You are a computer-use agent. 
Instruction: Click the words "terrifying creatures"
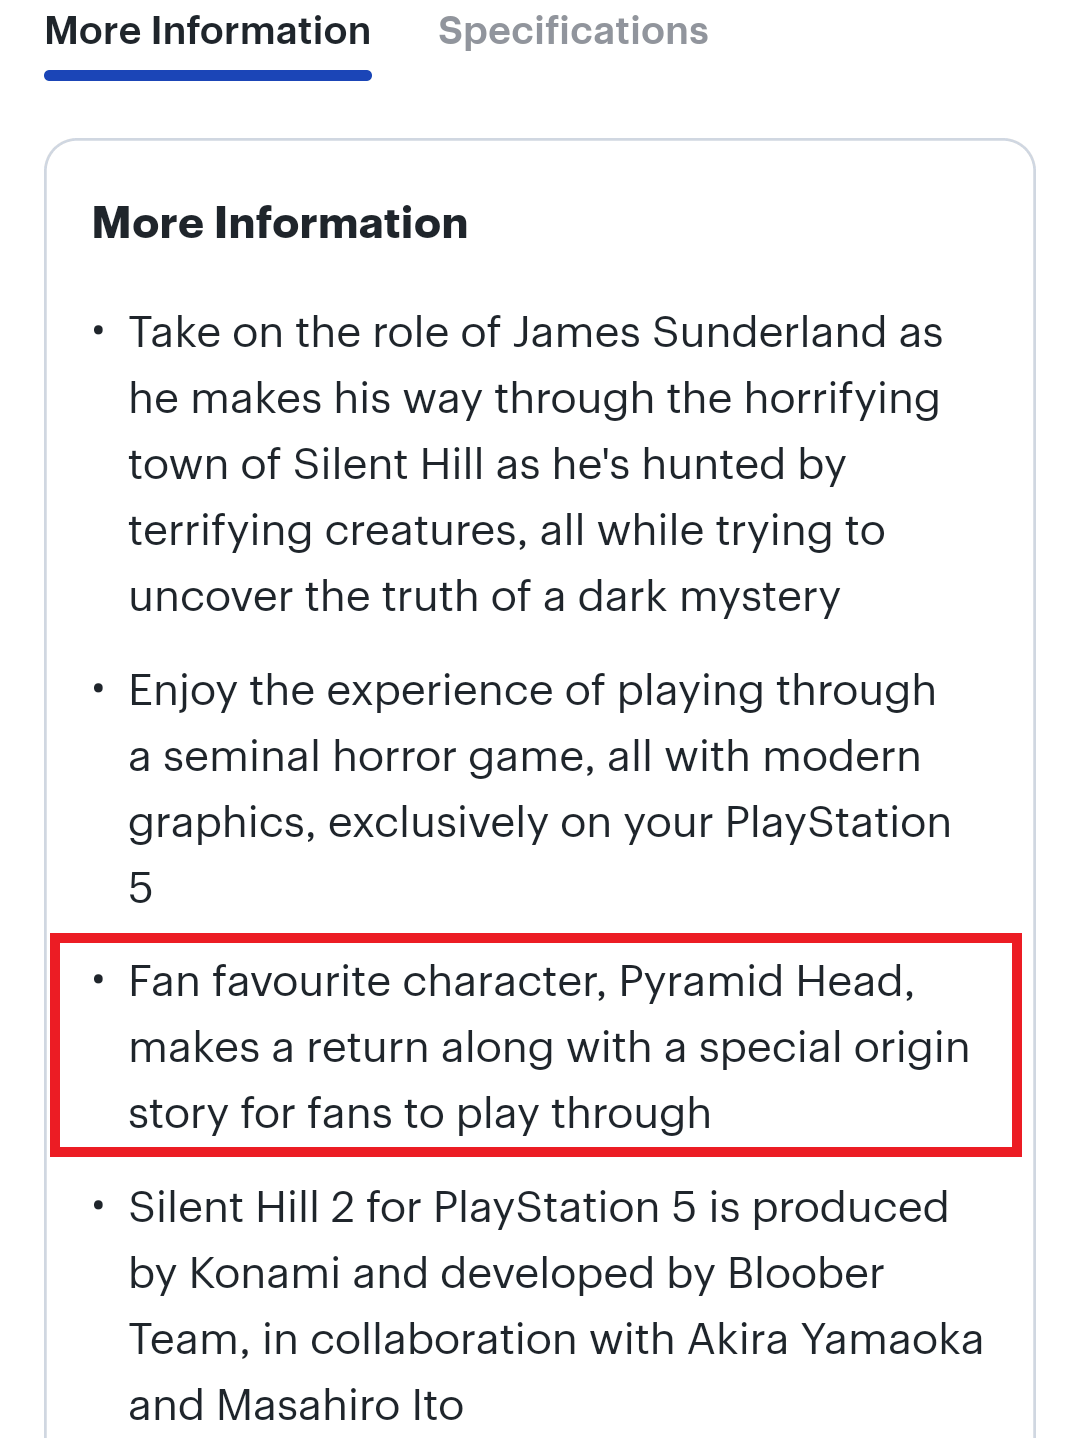(327, 530)
